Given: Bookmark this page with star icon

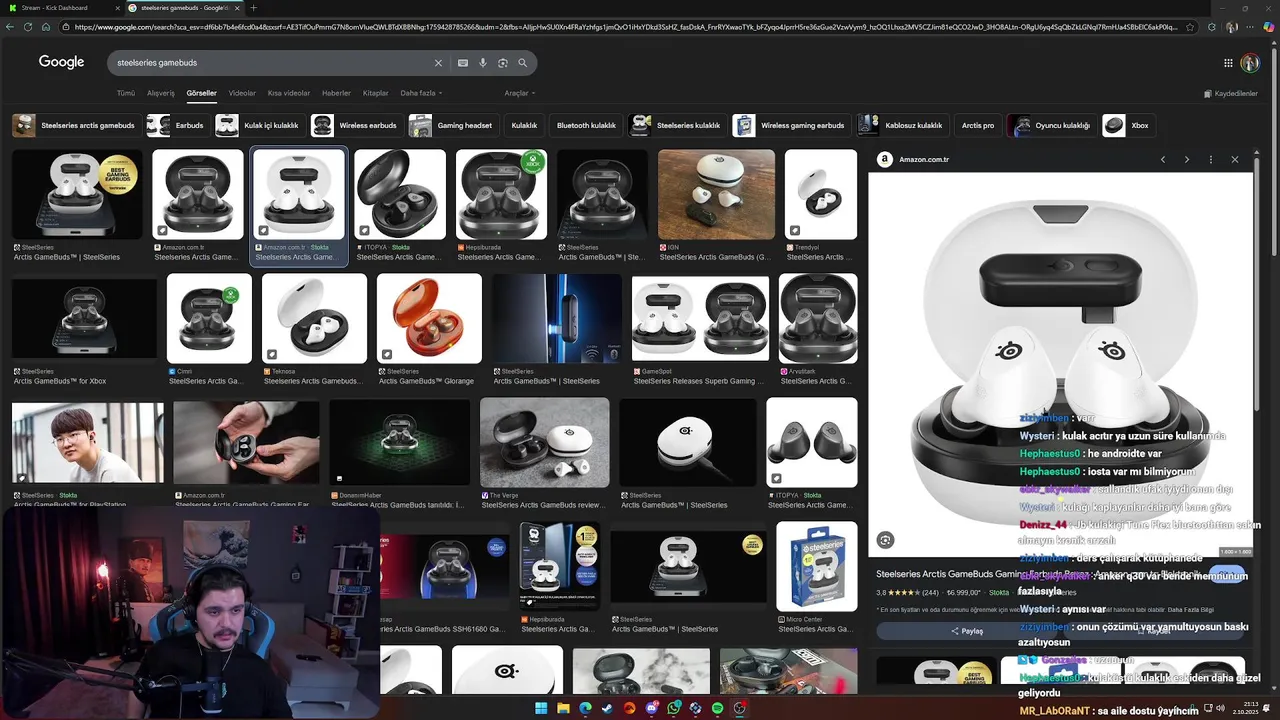Looking at the screenshot, I should [x=1189, y=27].
